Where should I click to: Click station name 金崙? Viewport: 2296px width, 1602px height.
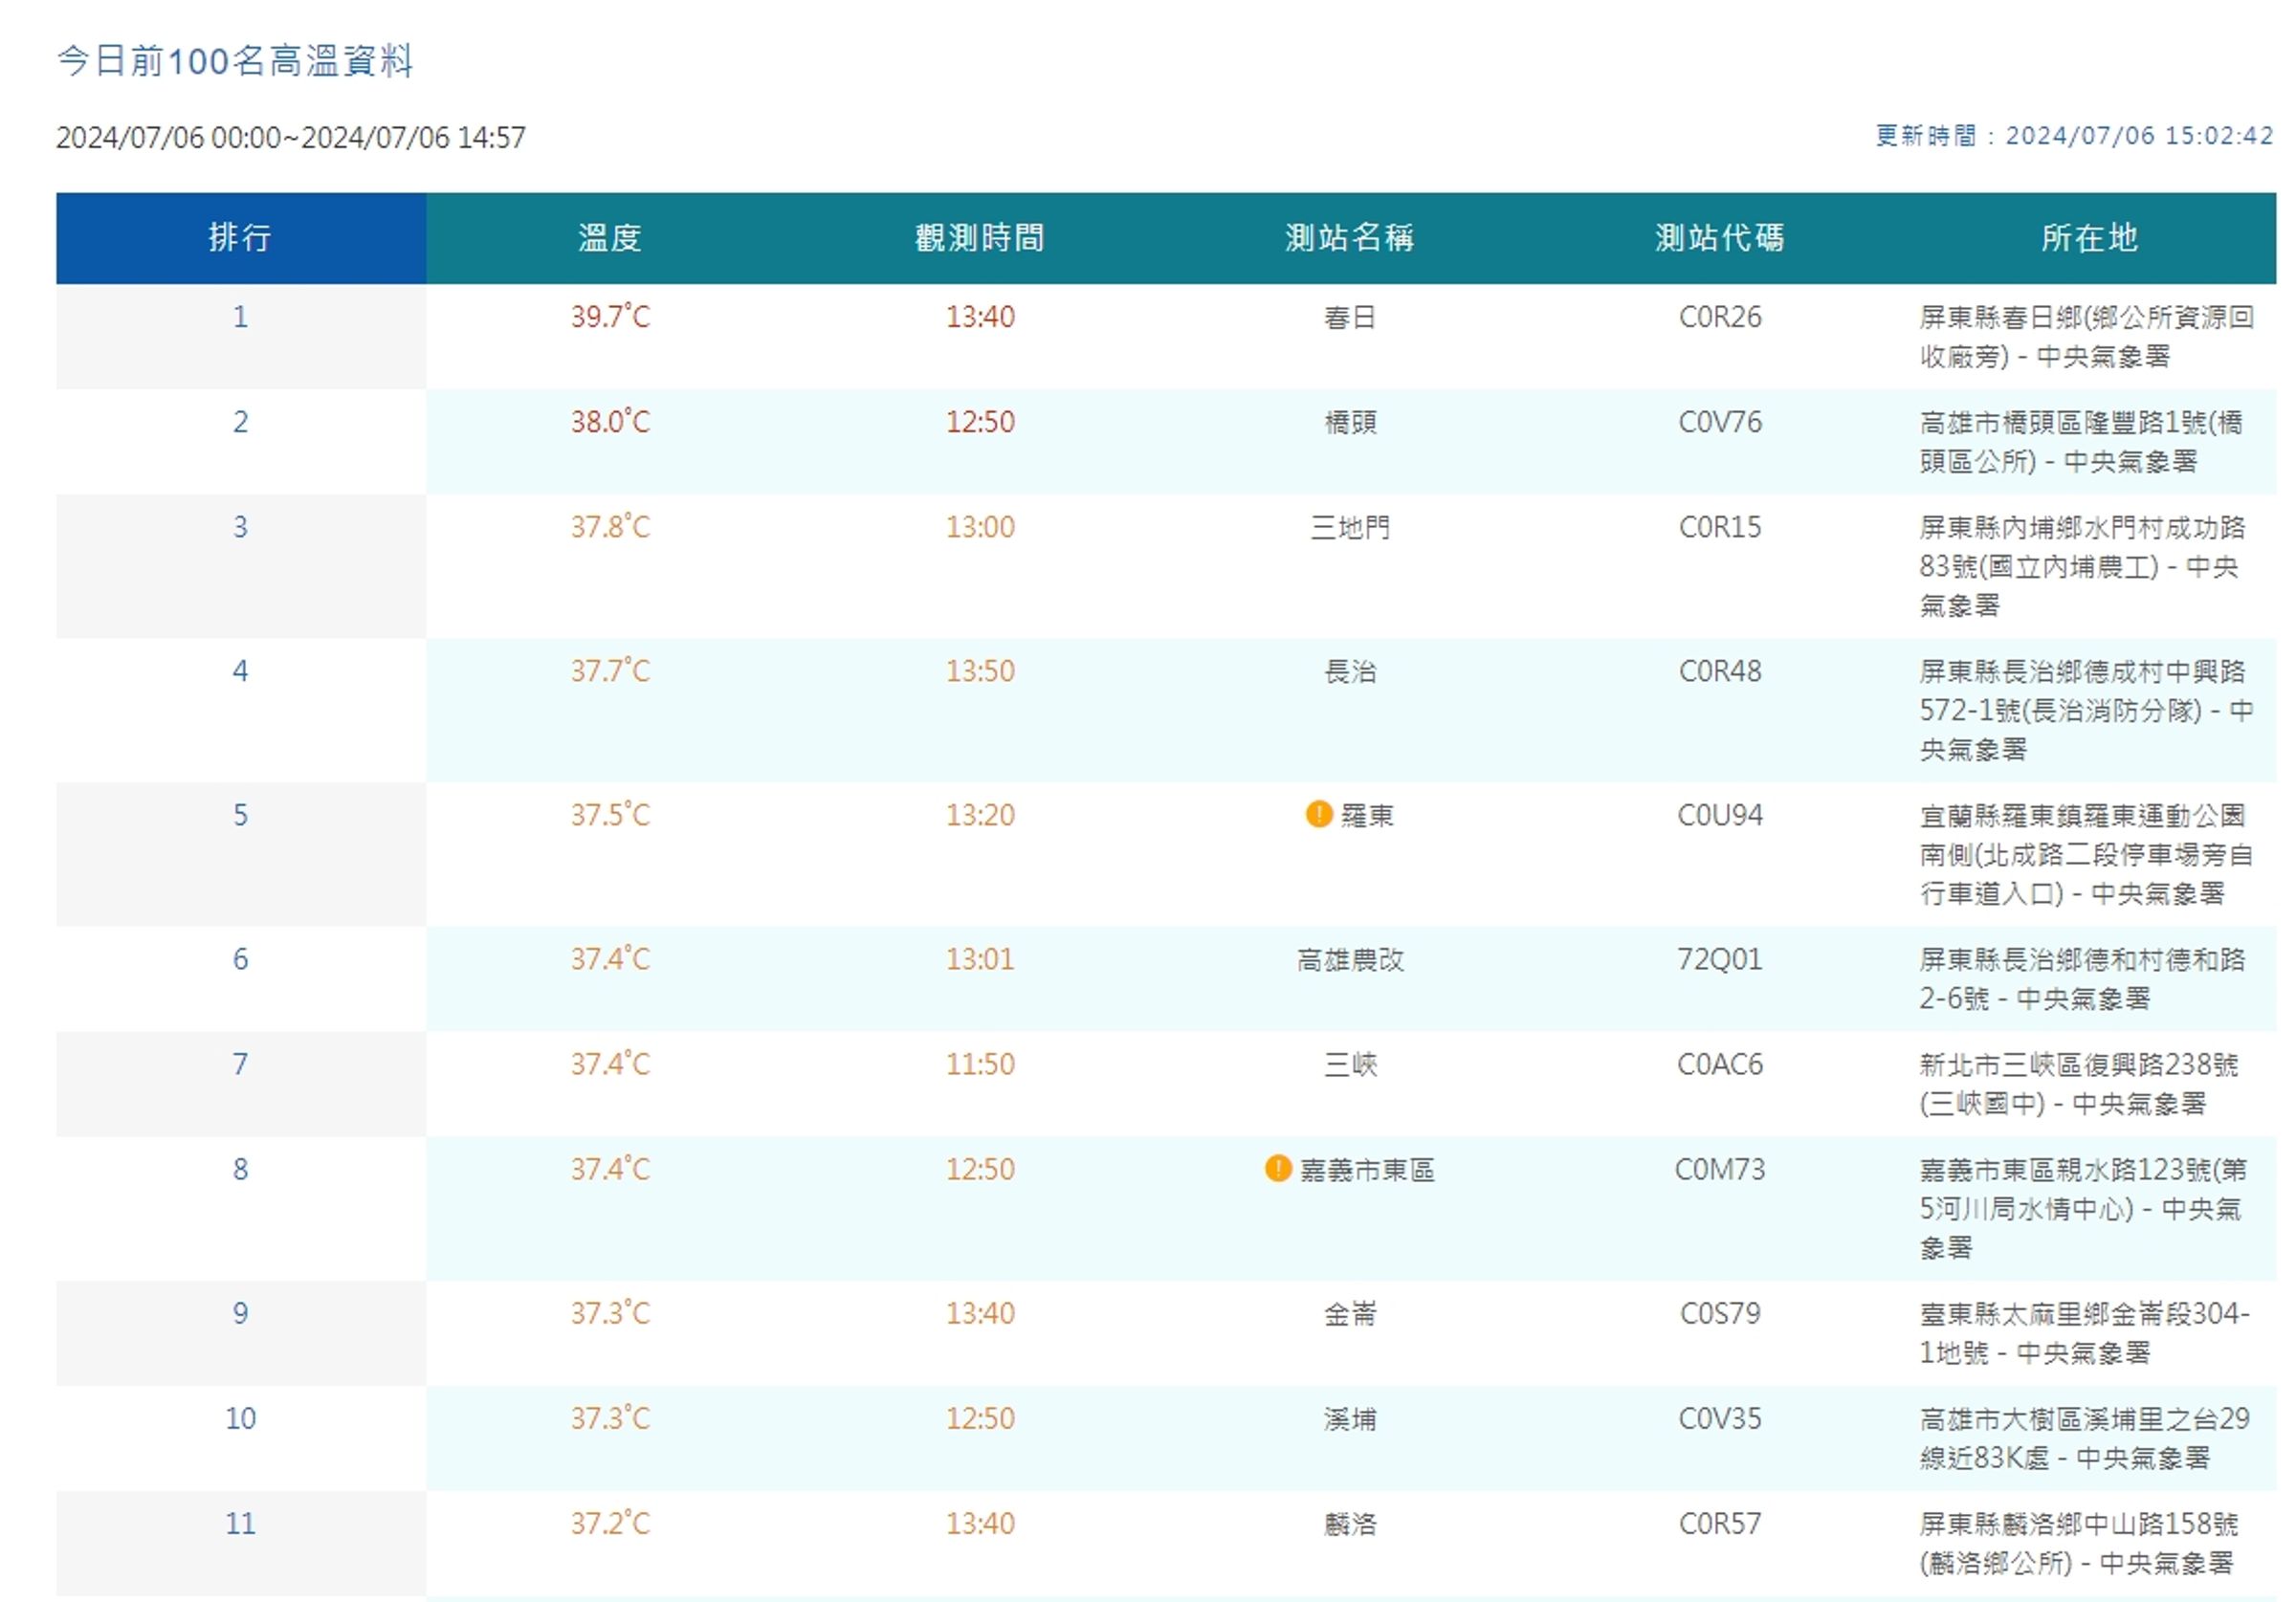1350,1314
